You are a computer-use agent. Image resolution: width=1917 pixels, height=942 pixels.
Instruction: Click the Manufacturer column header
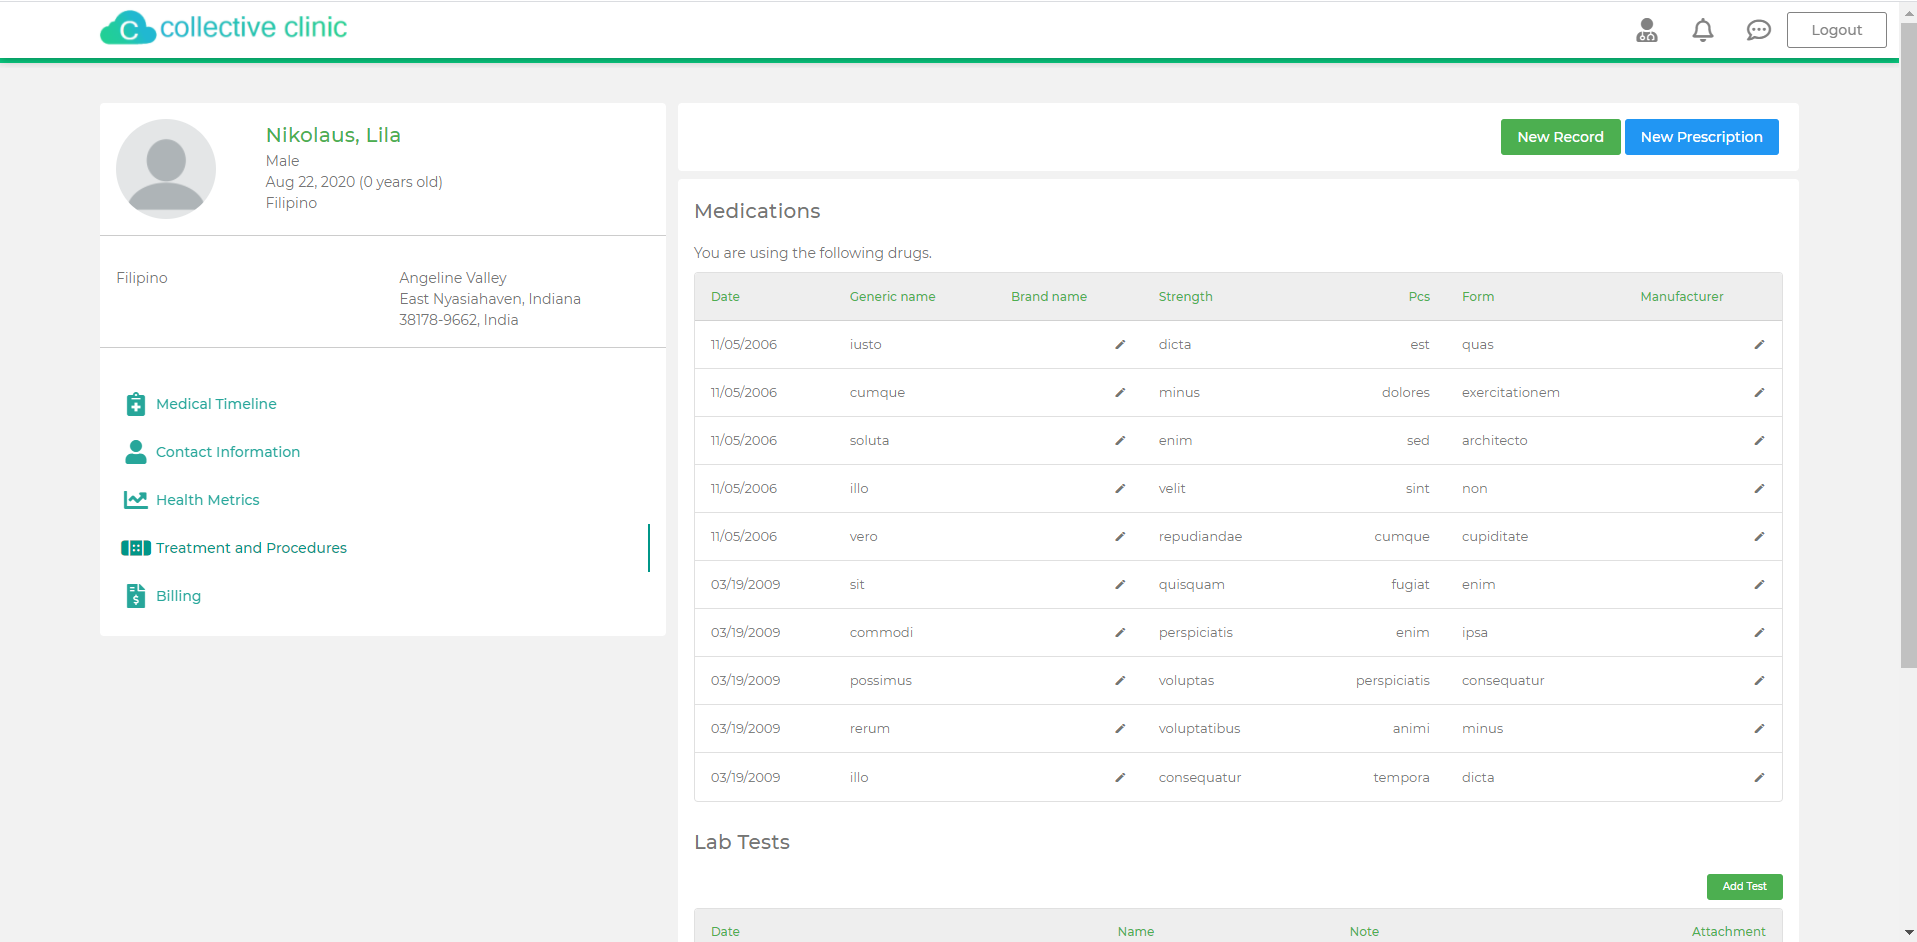point(1681,297)
